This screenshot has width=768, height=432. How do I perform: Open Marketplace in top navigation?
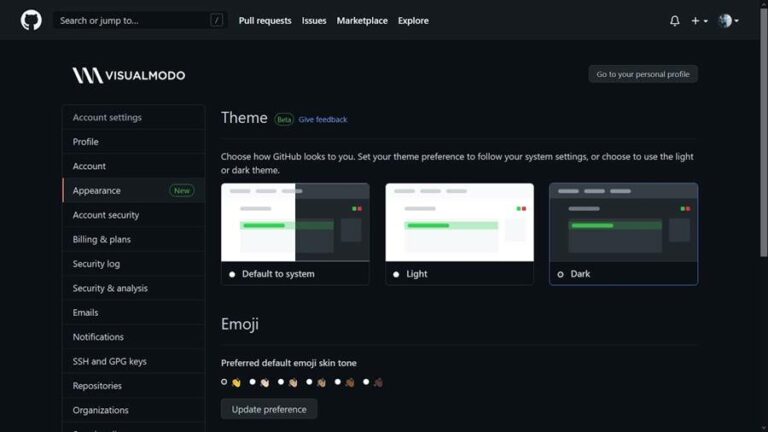362,21
